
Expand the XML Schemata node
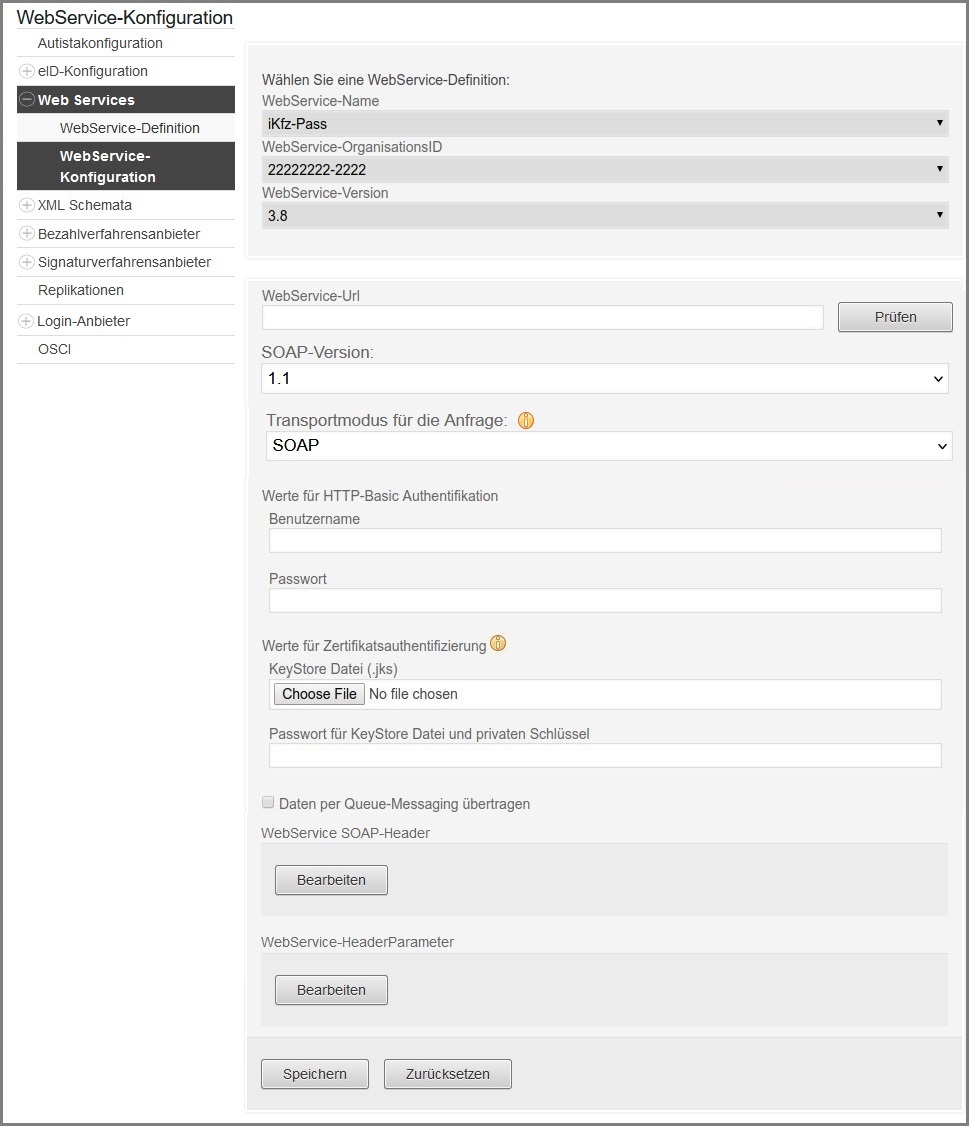27,206
